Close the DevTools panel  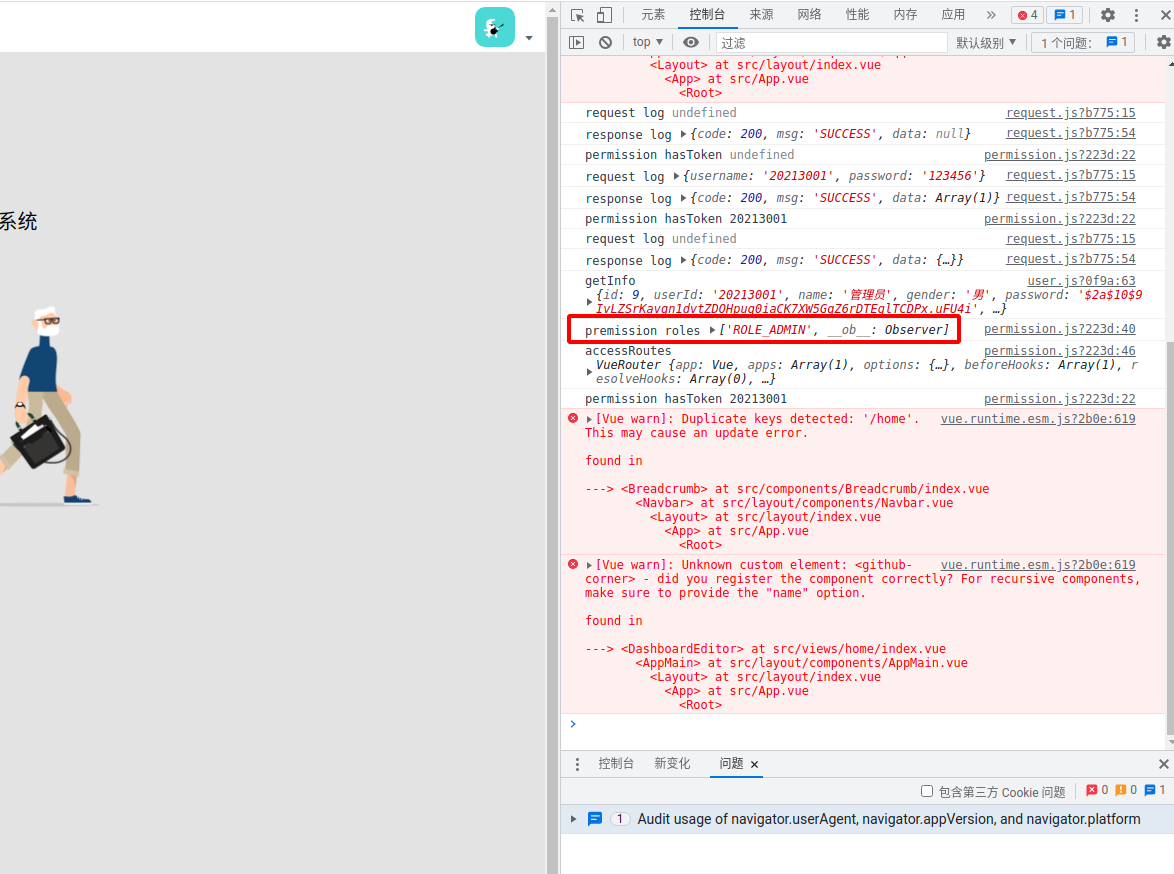click(x=1165, y=15)
